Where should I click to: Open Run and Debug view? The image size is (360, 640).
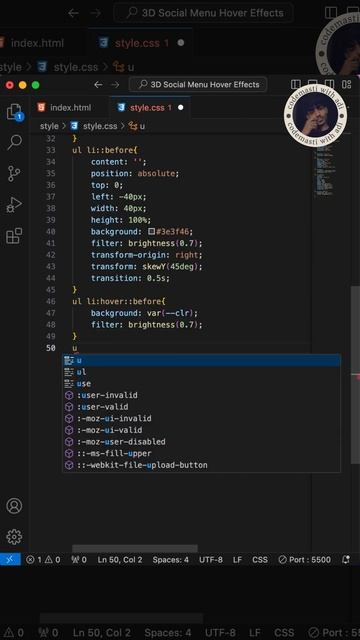click(x=14, y=205)
